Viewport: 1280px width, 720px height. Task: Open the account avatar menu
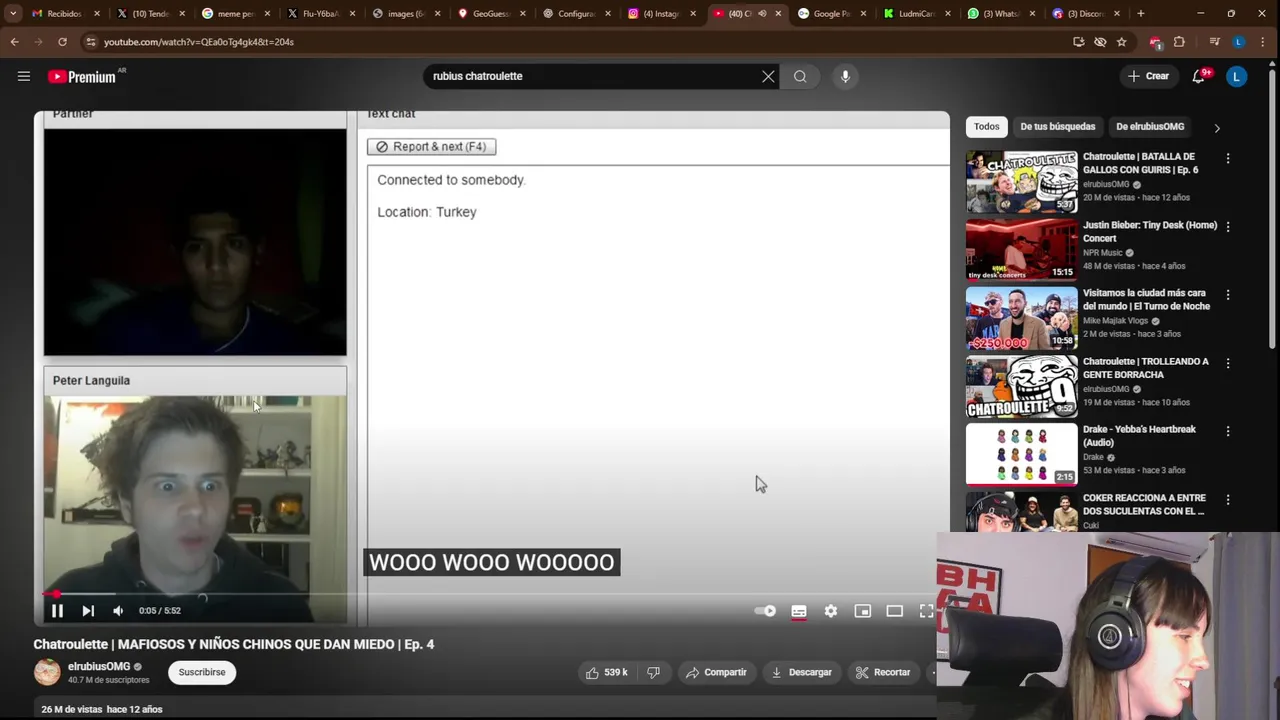1237,76
